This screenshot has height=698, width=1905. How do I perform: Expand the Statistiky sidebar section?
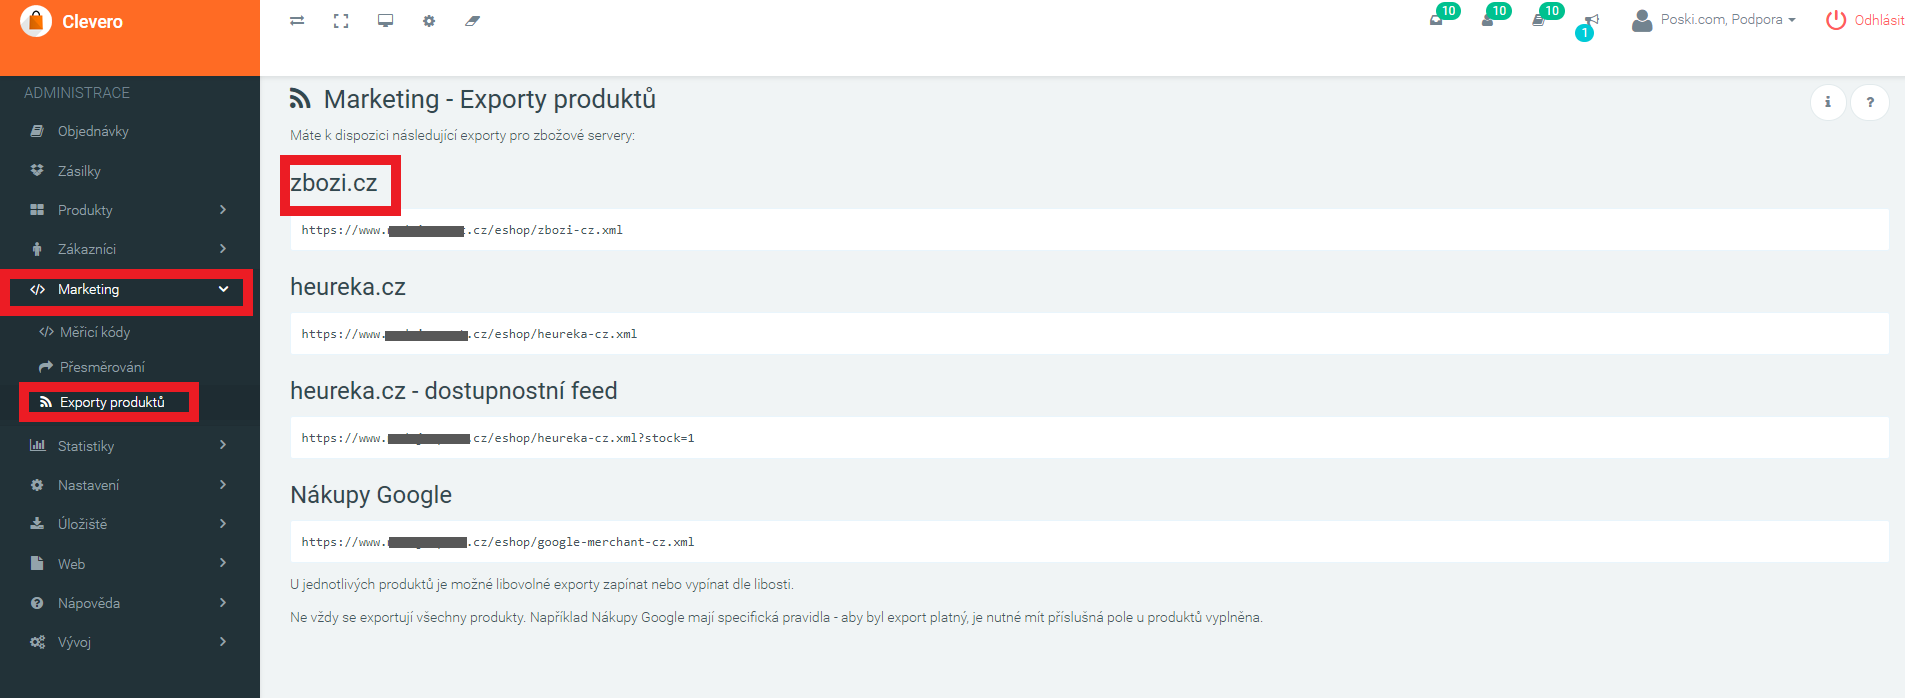pos(129,446)
